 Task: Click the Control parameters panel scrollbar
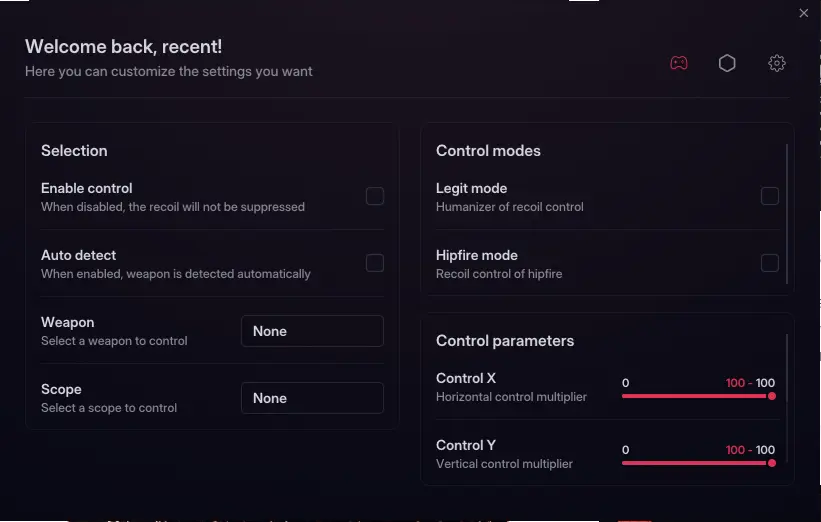[x=788, y=398]
